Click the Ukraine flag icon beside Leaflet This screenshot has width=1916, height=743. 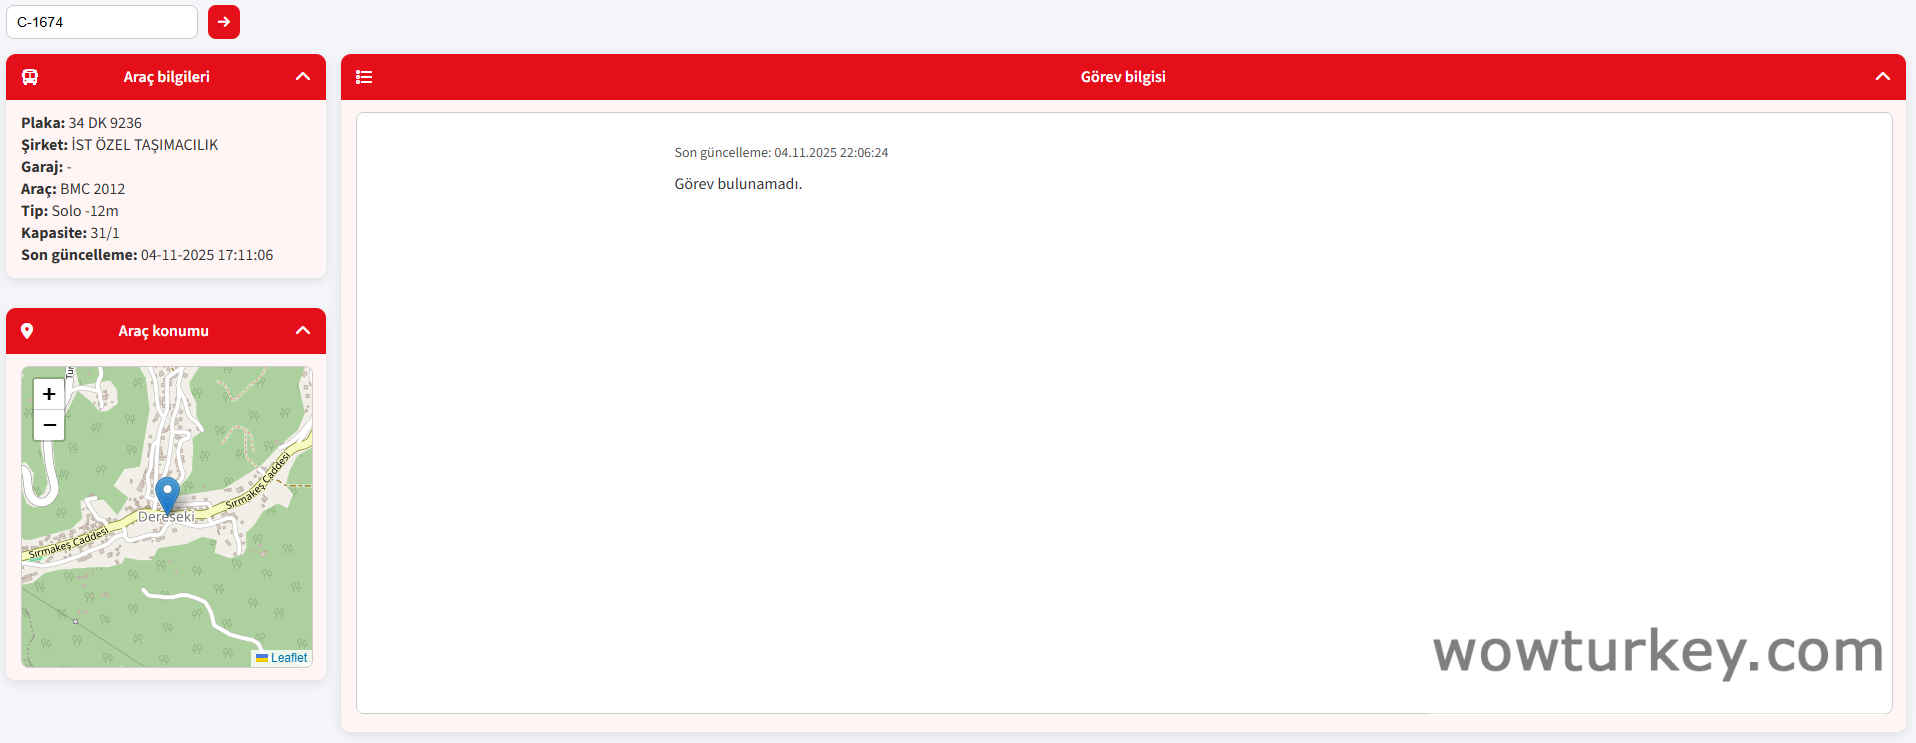click(262, 658)
